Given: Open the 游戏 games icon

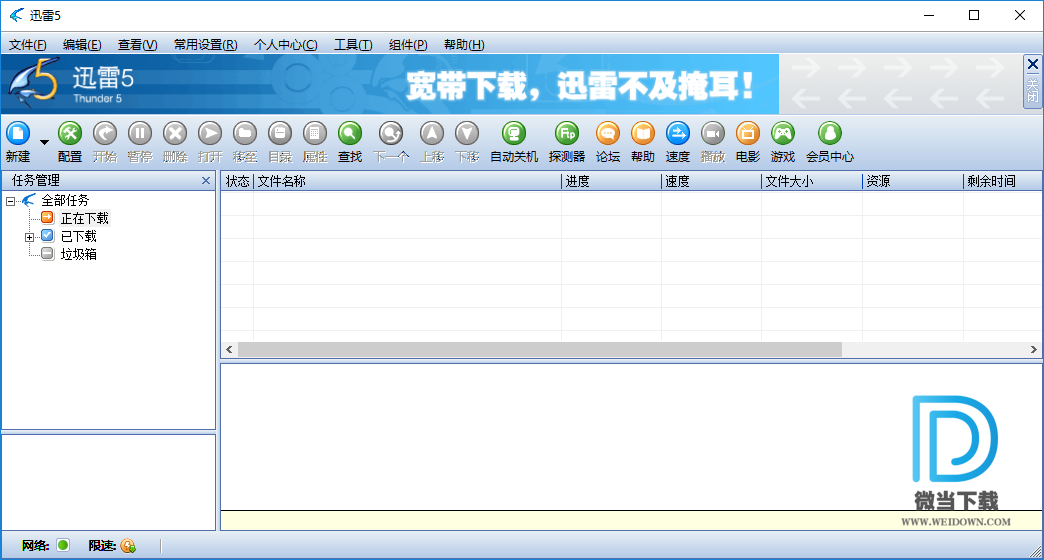Looking at the screenshot, I should tap(783, 134).
